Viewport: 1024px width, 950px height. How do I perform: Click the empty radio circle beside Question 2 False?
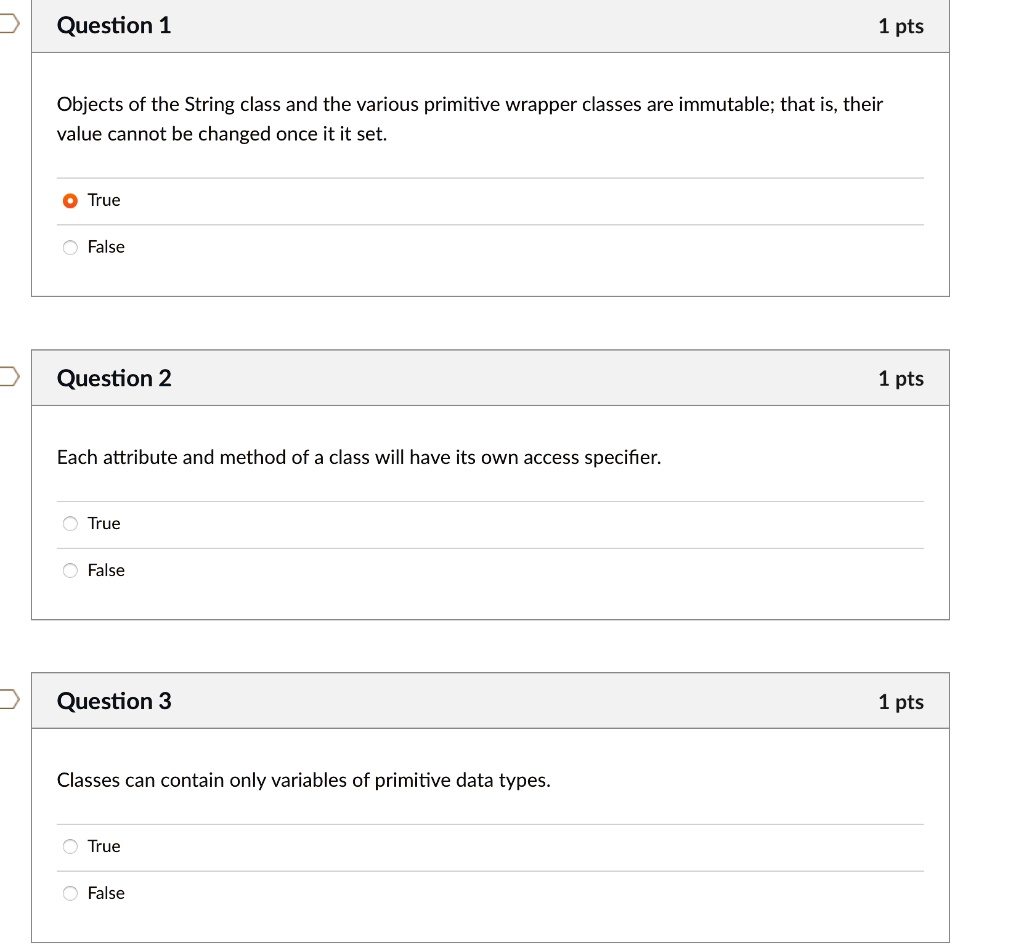70,570
